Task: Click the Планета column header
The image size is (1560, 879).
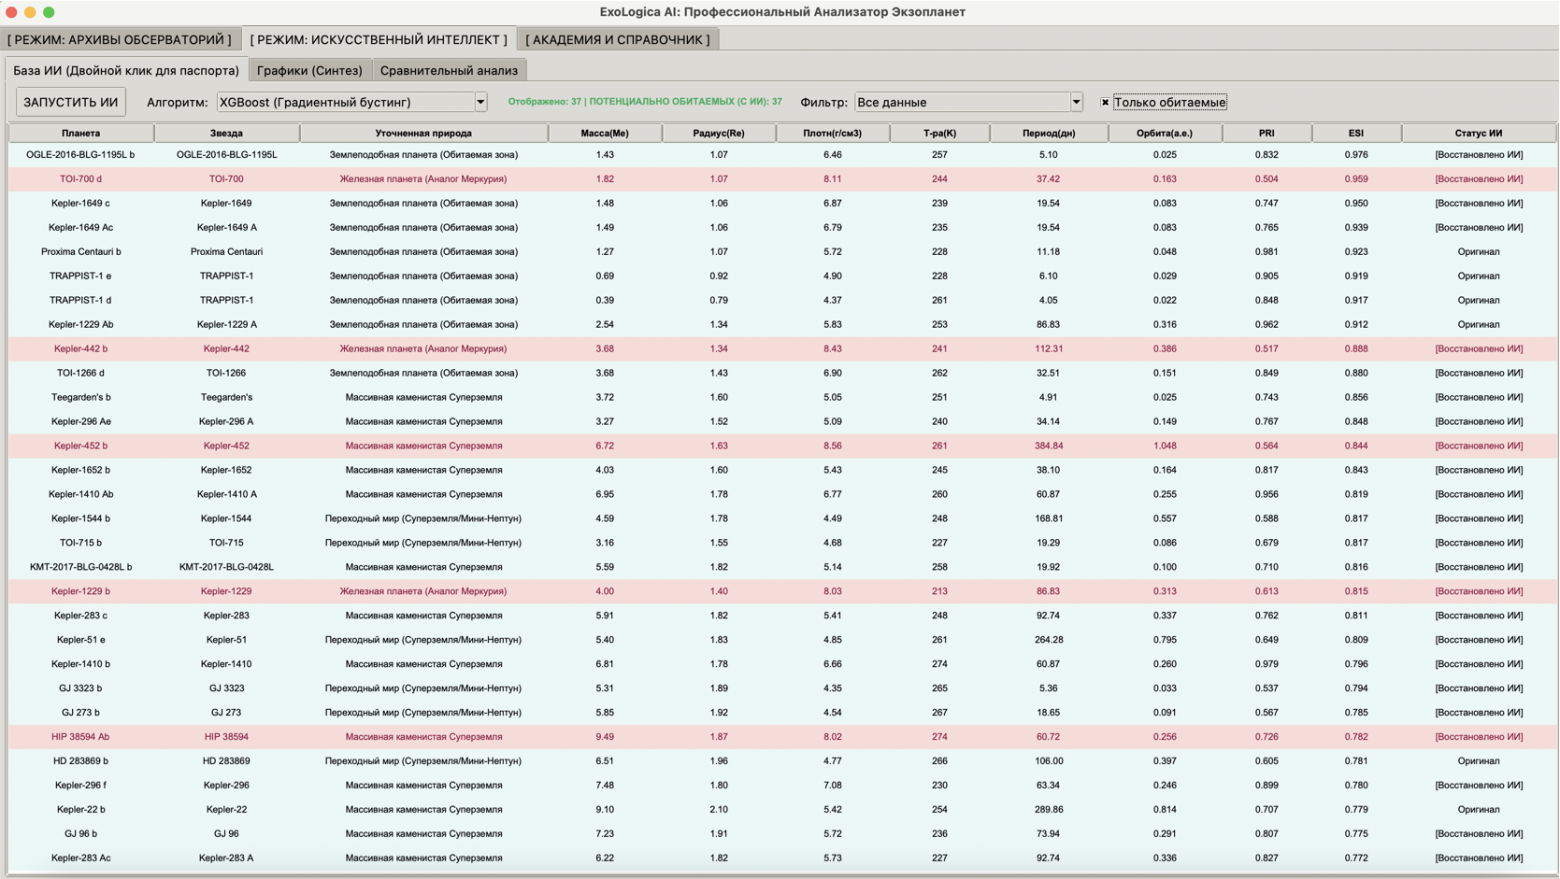Action: pyautogui.click(x=80, y=133)
